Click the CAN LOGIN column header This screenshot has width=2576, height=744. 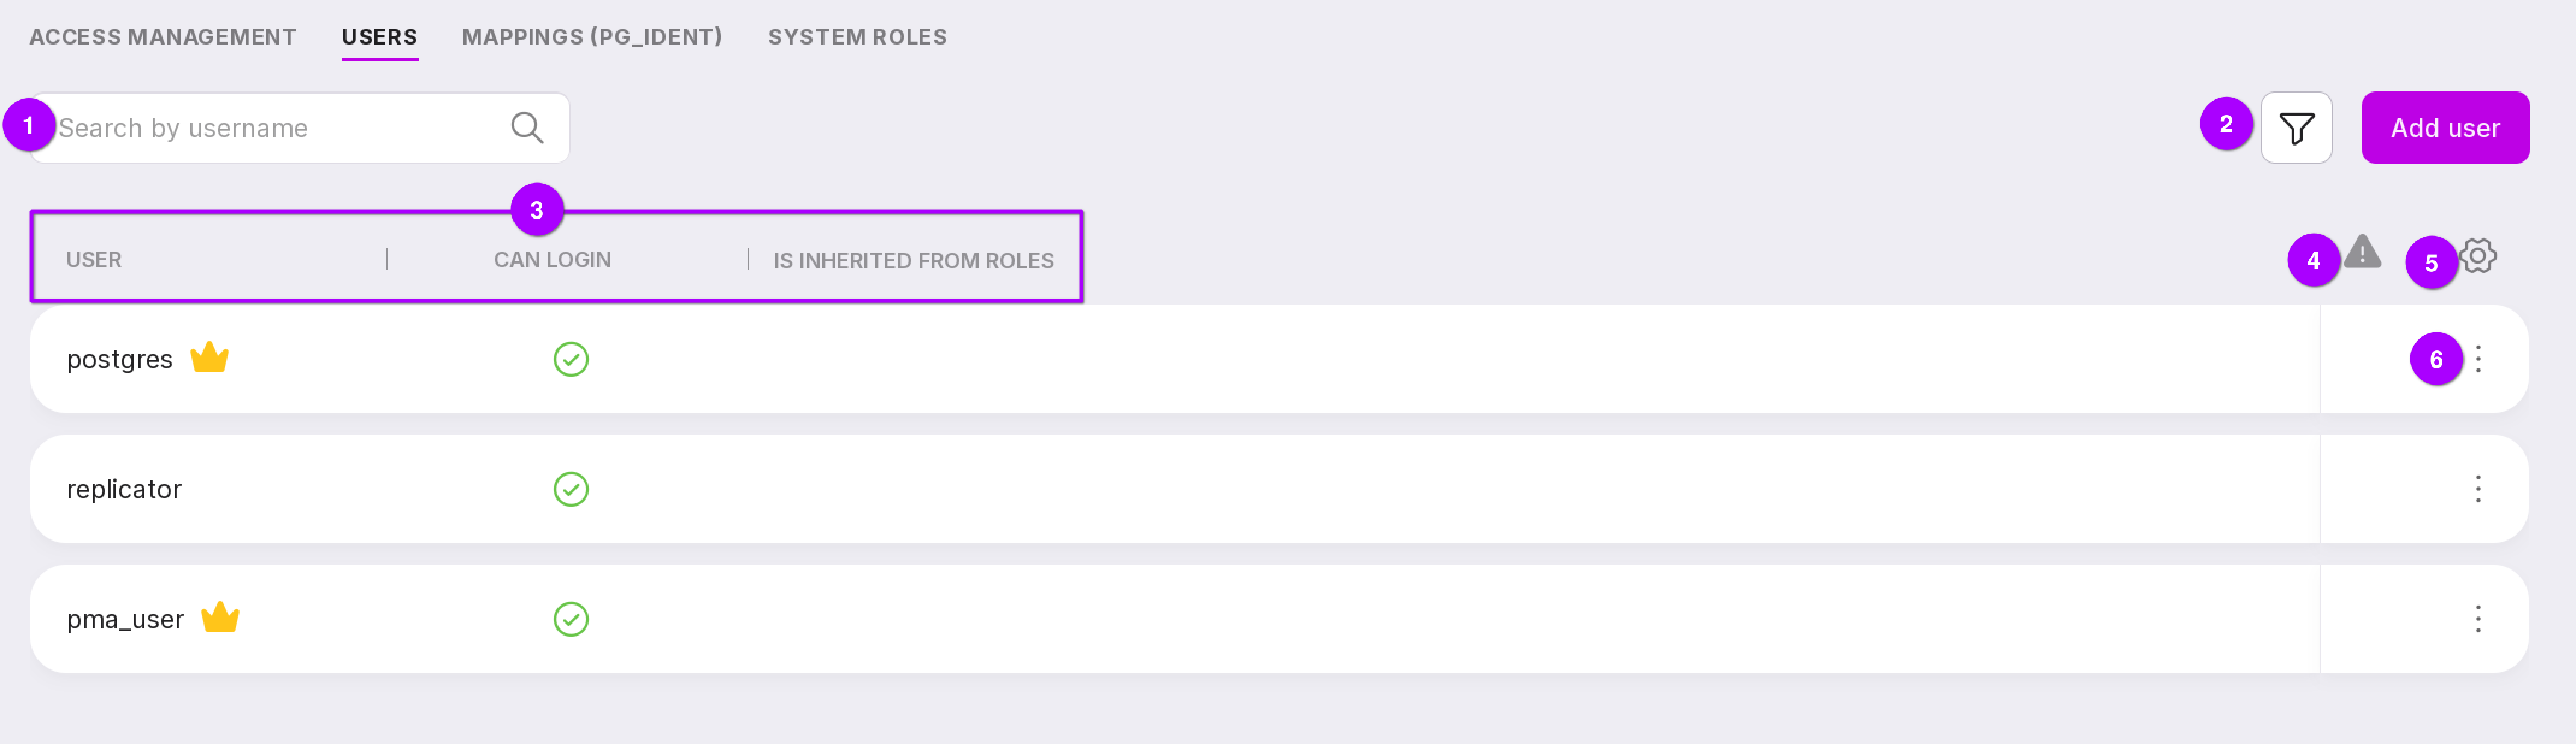pyautogui.click(x=552, y=260)
